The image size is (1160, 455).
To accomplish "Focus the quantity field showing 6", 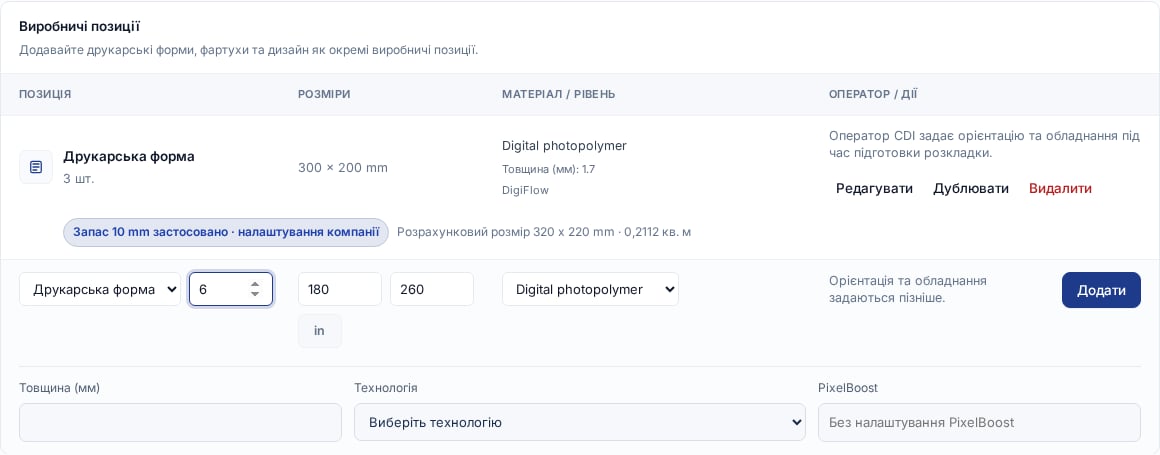I will (x=231, y=289).
